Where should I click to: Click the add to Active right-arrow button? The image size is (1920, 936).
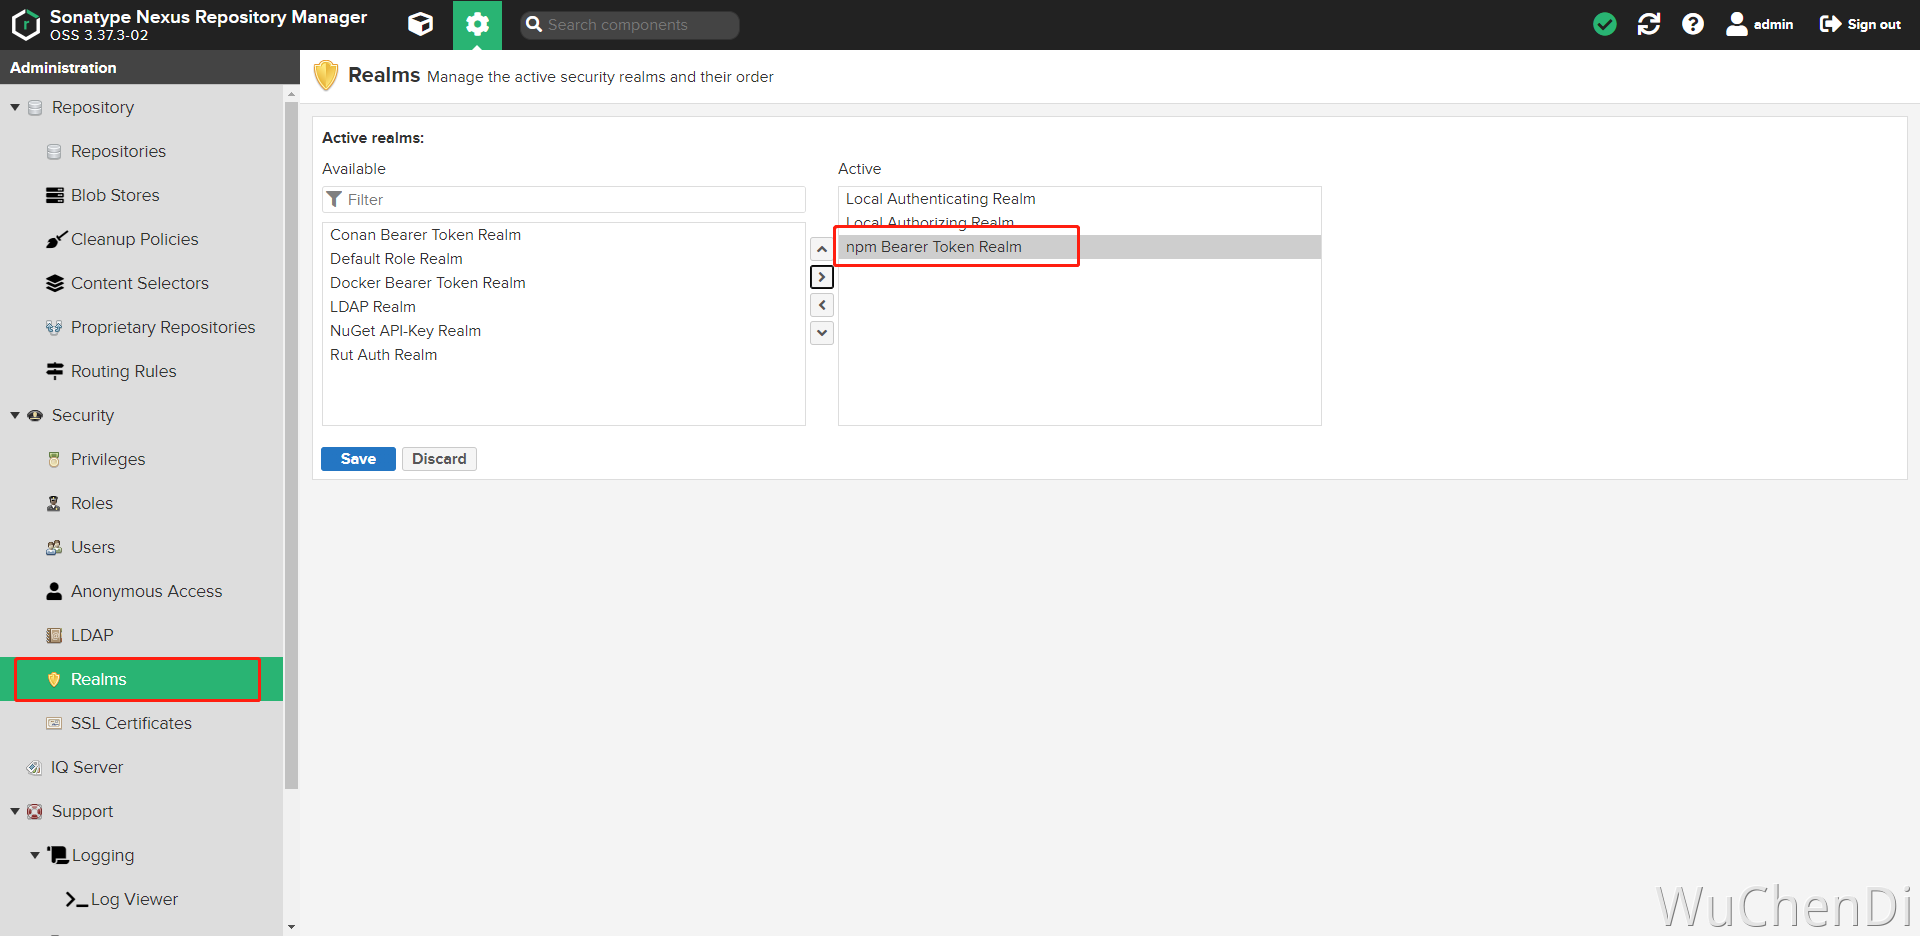(x=822, y=277)
